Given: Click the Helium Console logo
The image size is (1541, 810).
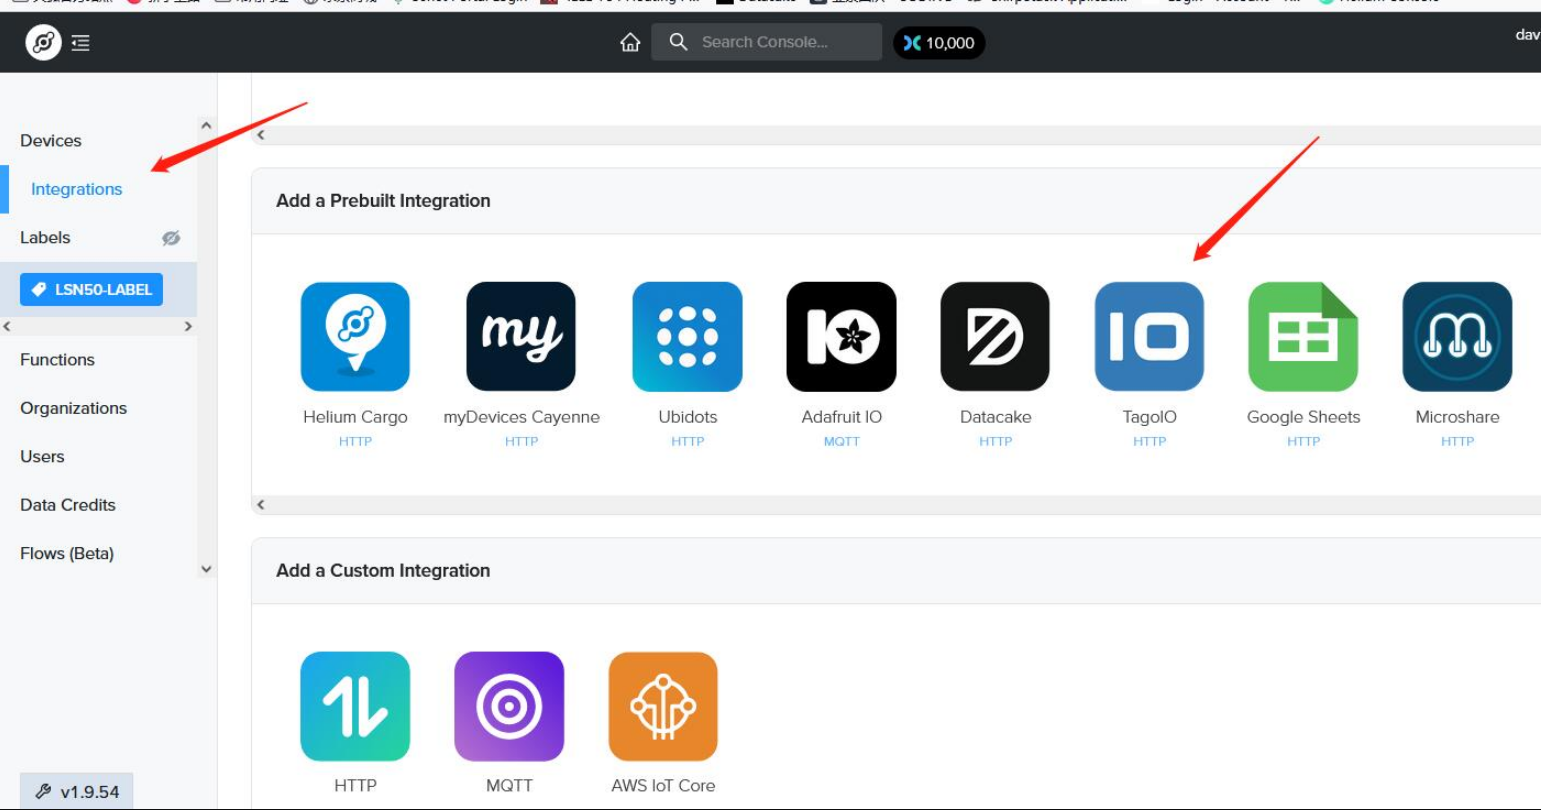Looking at the screenshot, I should [43, 42].
